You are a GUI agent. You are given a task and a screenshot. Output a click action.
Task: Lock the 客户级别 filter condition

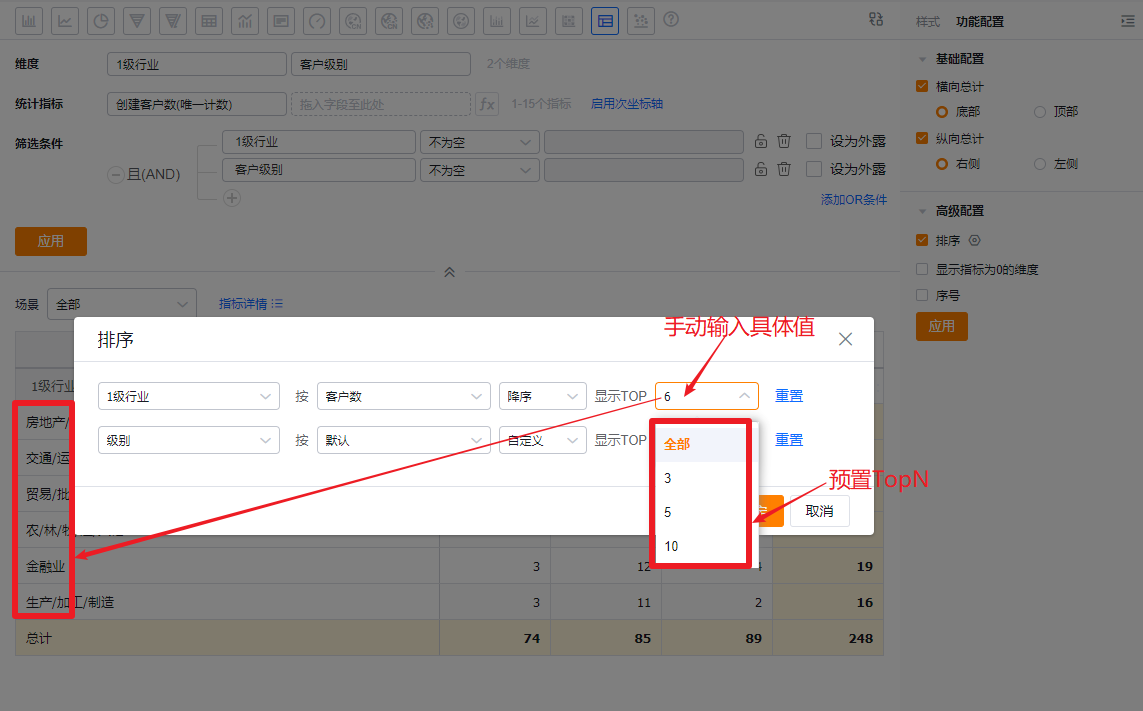click(761, 169)
